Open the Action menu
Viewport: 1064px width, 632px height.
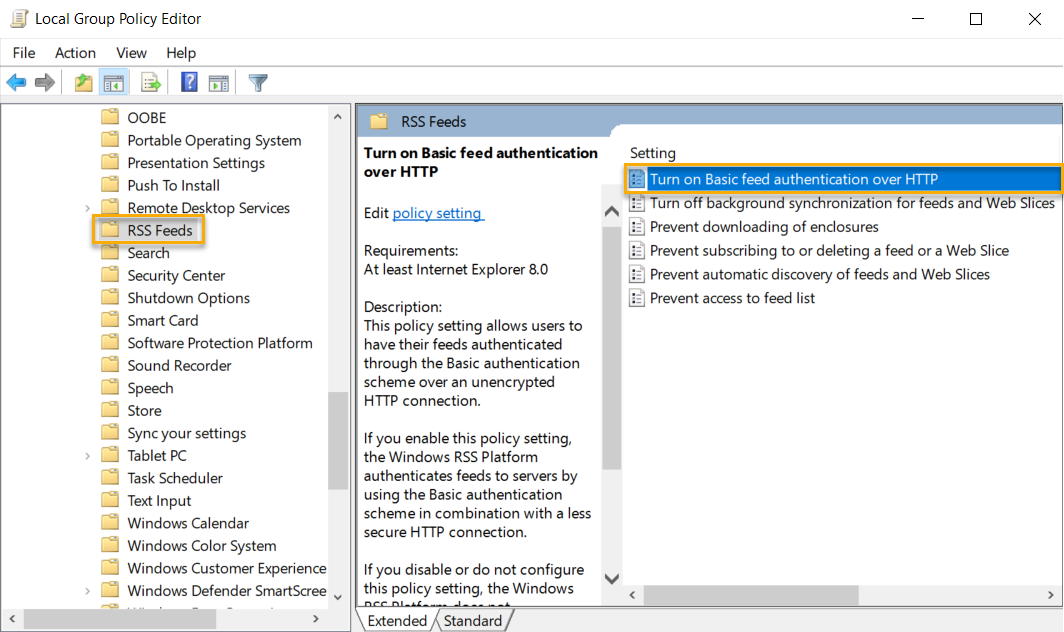coord(75,52)
